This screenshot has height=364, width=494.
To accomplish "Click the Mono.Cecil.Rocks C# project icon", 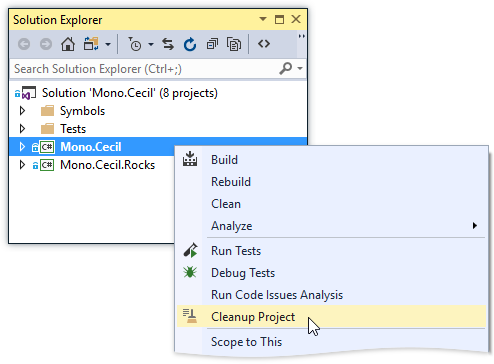I will [47, 165].
